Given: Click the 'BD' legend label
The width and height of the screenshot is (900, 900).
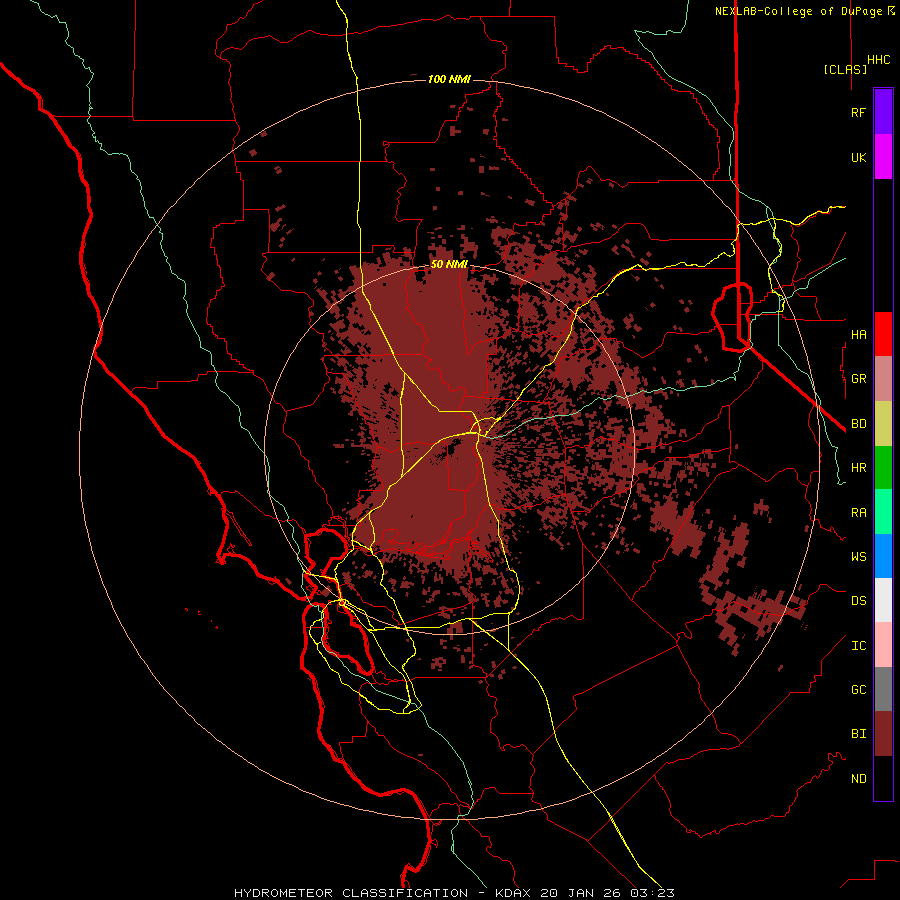Looking at the screenshot, I should point(858,424).
